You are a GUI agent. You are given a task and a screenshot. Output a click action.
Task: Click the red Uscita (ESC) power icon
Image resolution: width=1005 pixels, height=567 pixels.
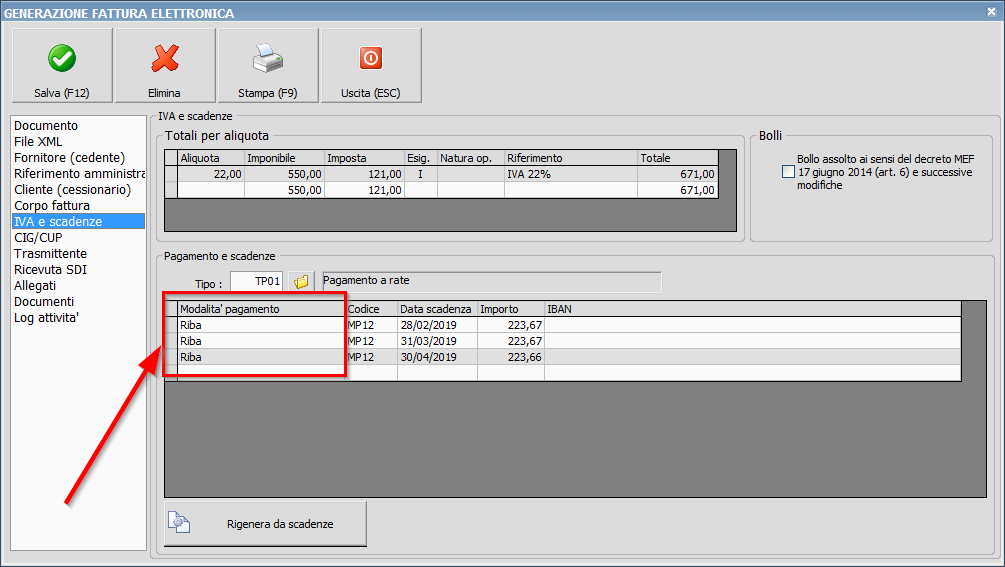tap(370, 58)
